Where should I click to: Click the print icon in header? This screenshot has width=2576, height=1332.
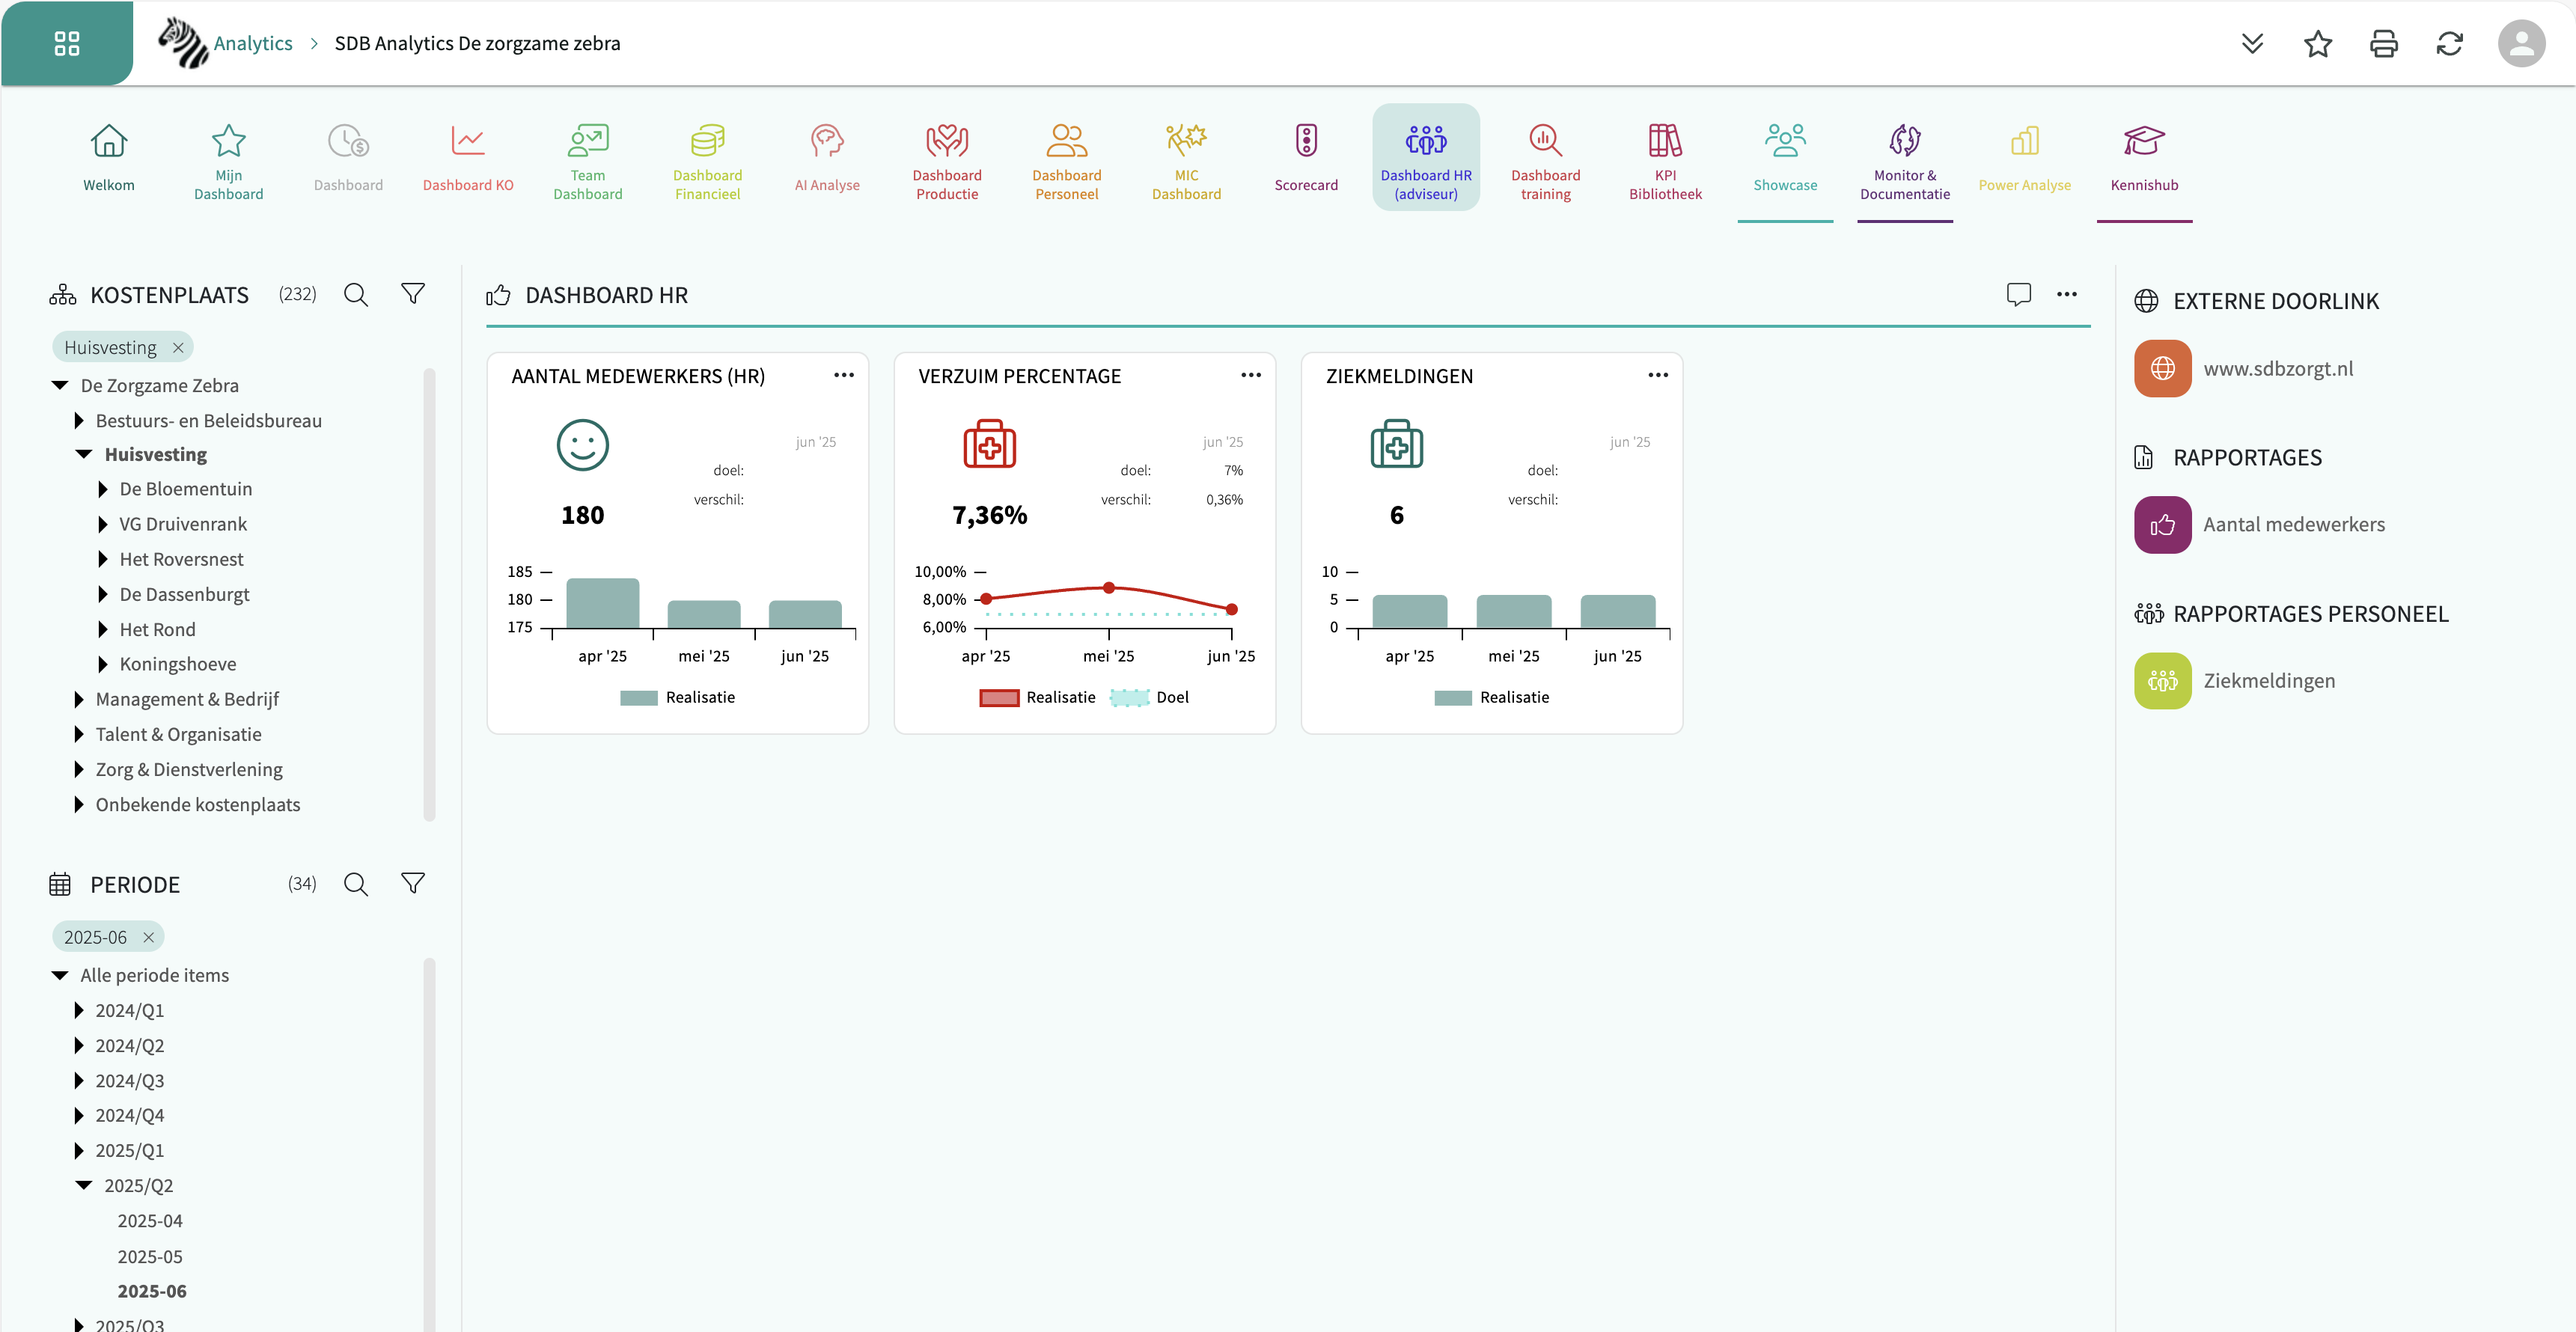2383,43
